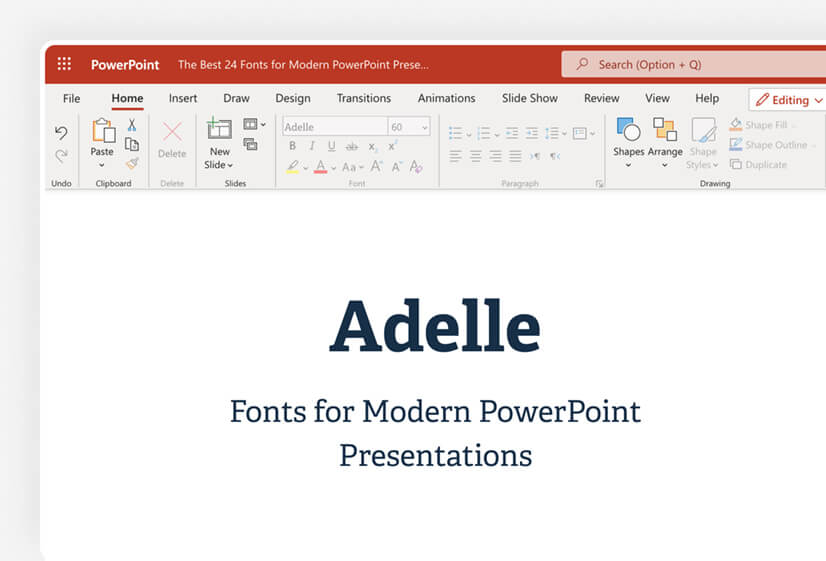Switch to the Draw tab
The height and width of the screenshot is (561, 826).
pyautogui.click(x=237, y=99)
